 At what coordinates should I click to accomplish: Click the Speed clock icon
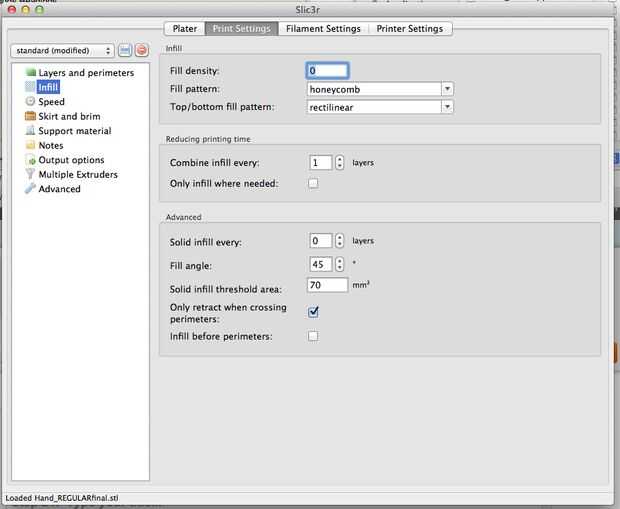tap(30, 101)
